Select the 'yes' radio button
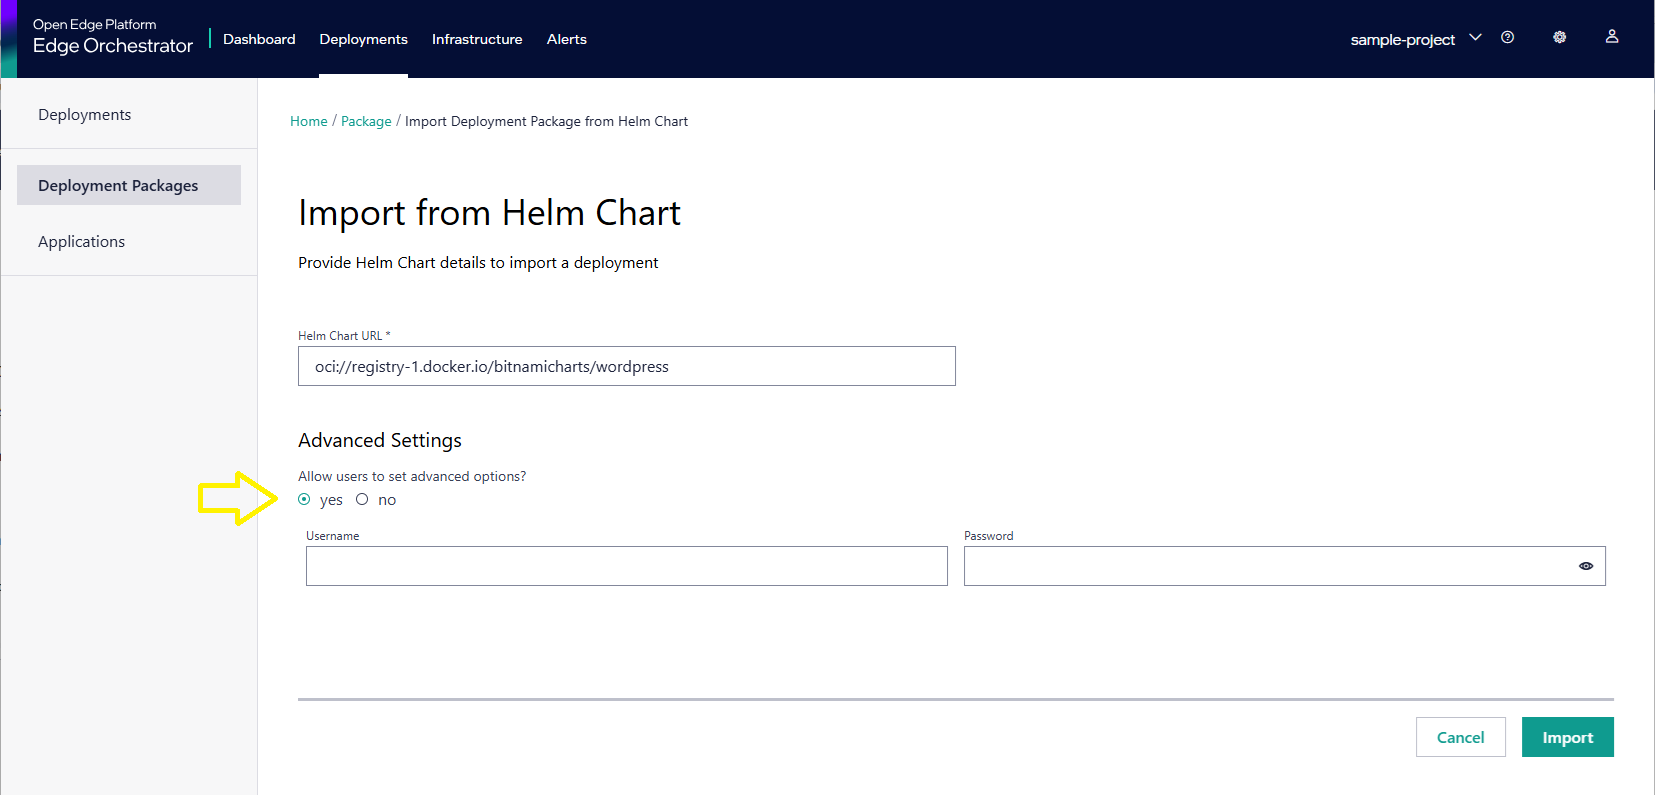The image size is (1655, 795). [x=305, y=500]
